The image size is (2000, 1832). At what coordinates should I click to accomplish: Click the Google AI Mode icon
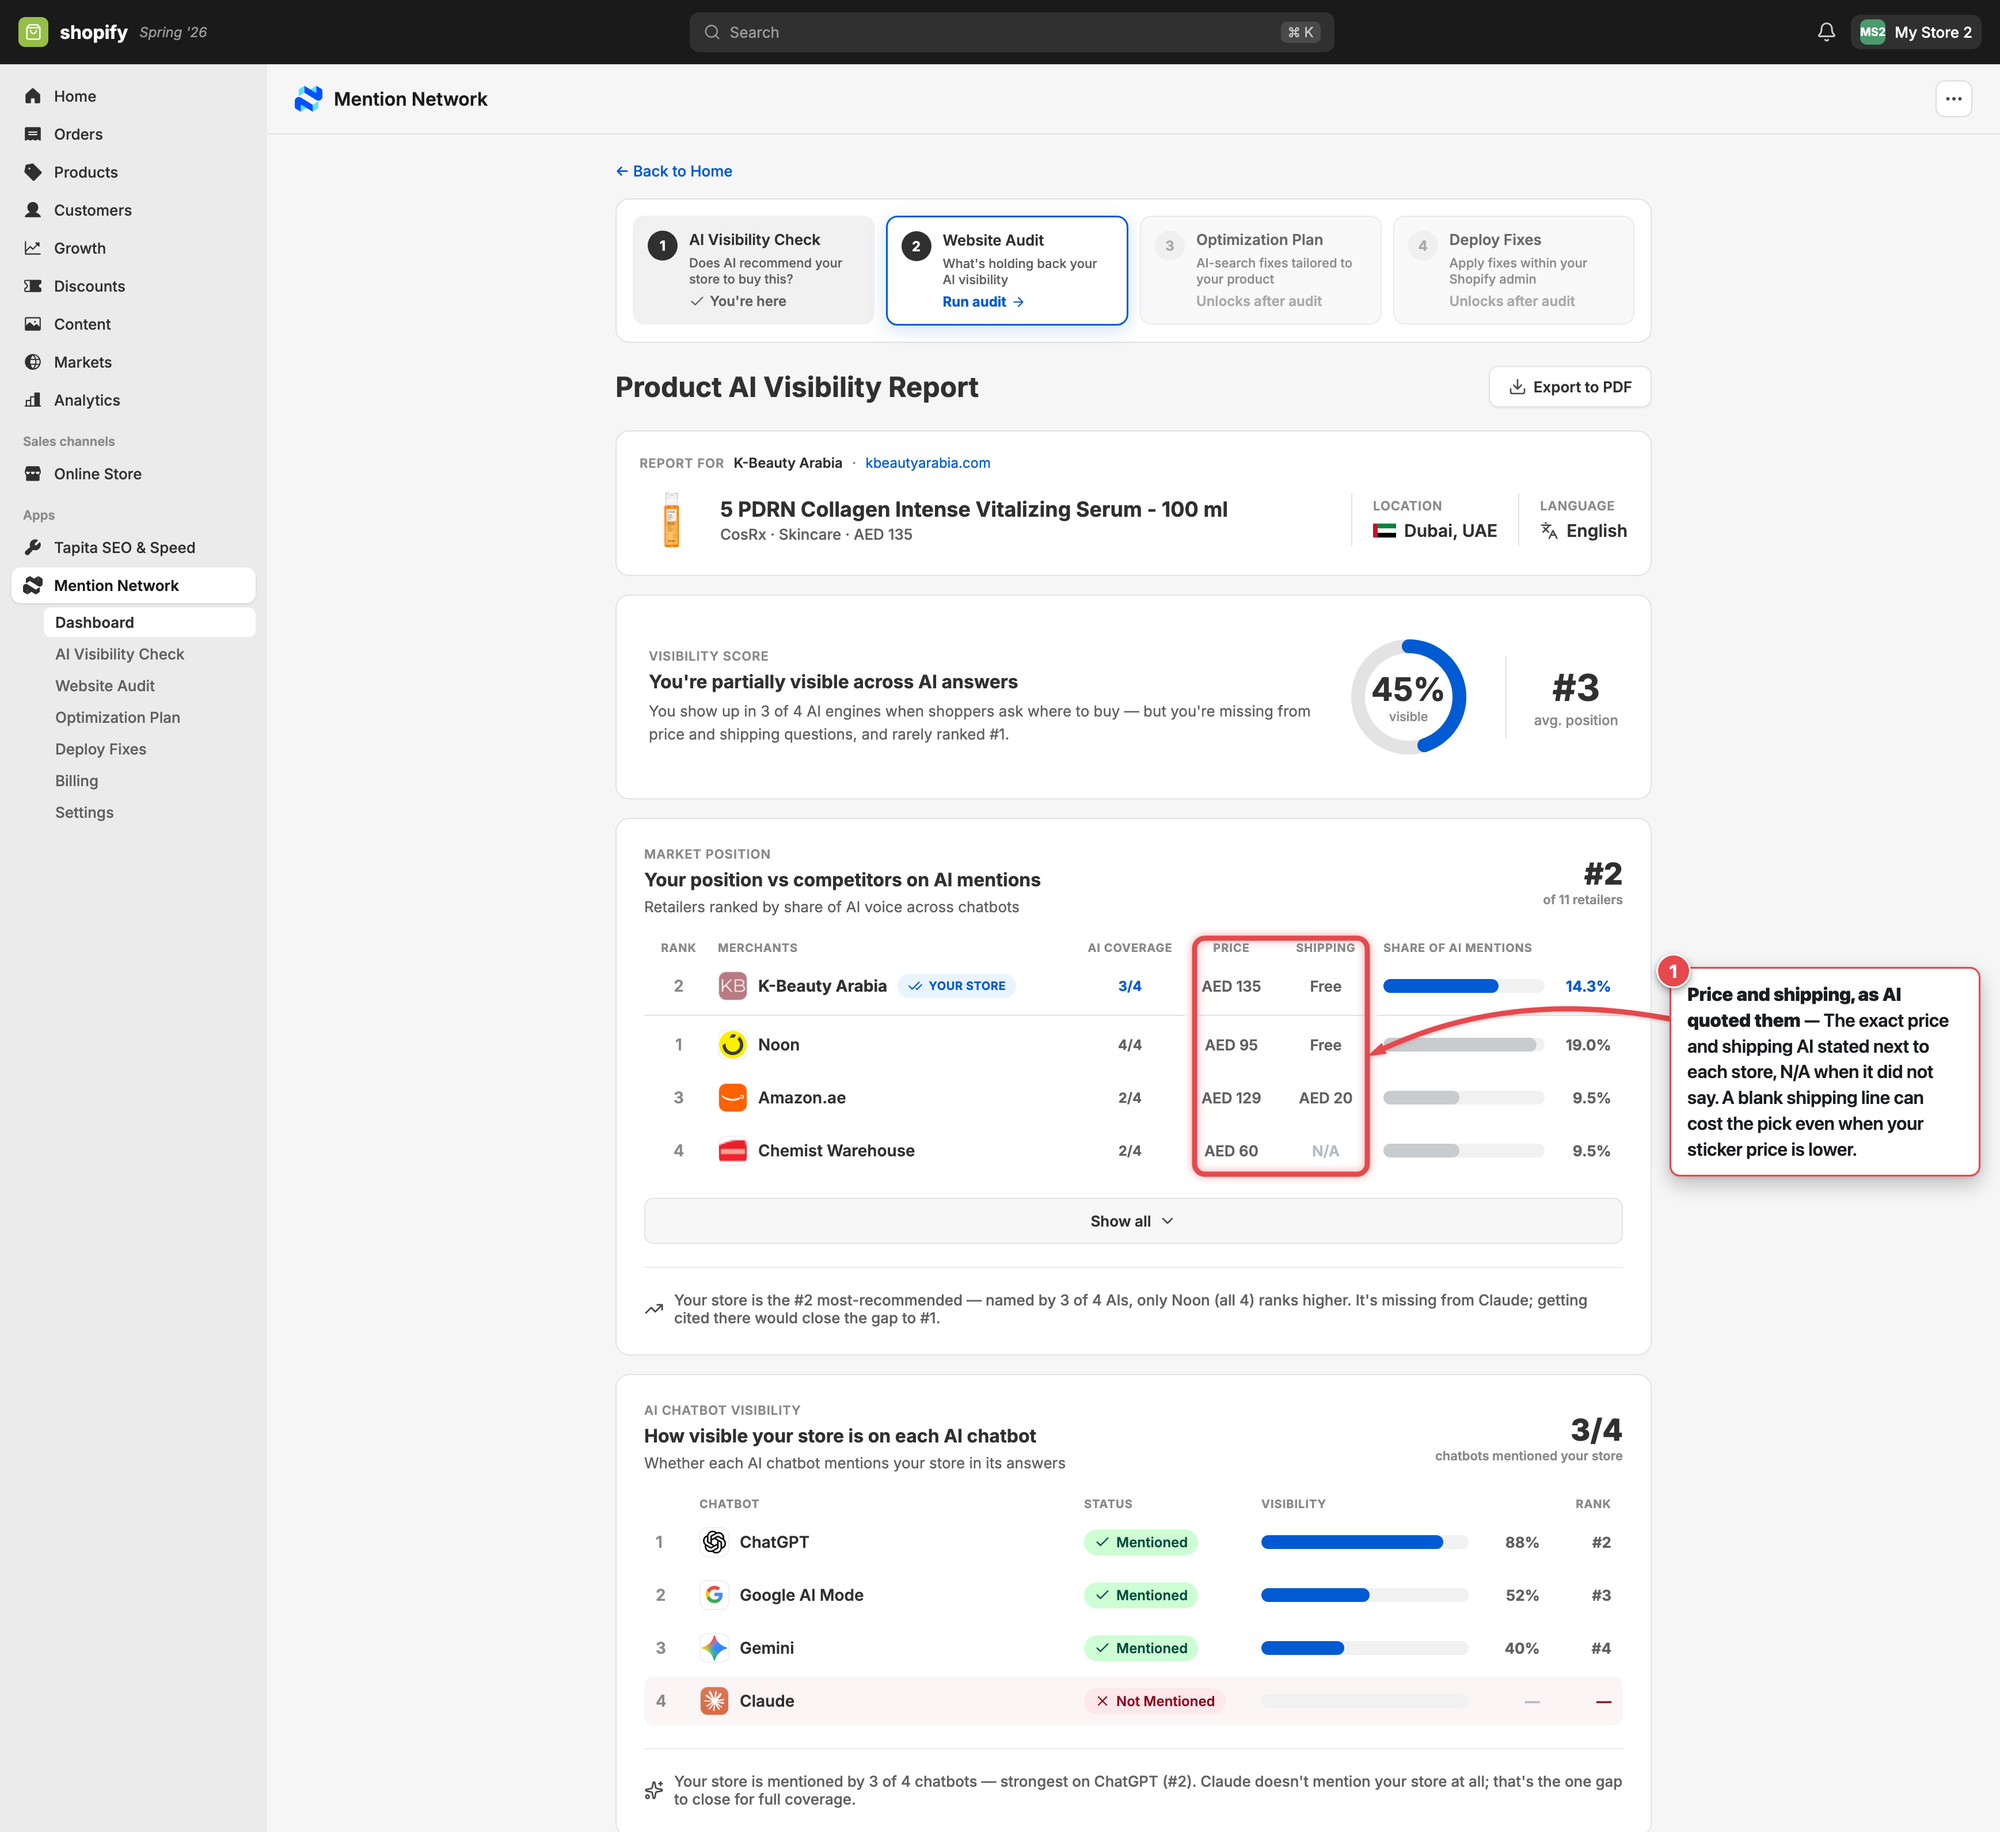[x=714, y=1595]
